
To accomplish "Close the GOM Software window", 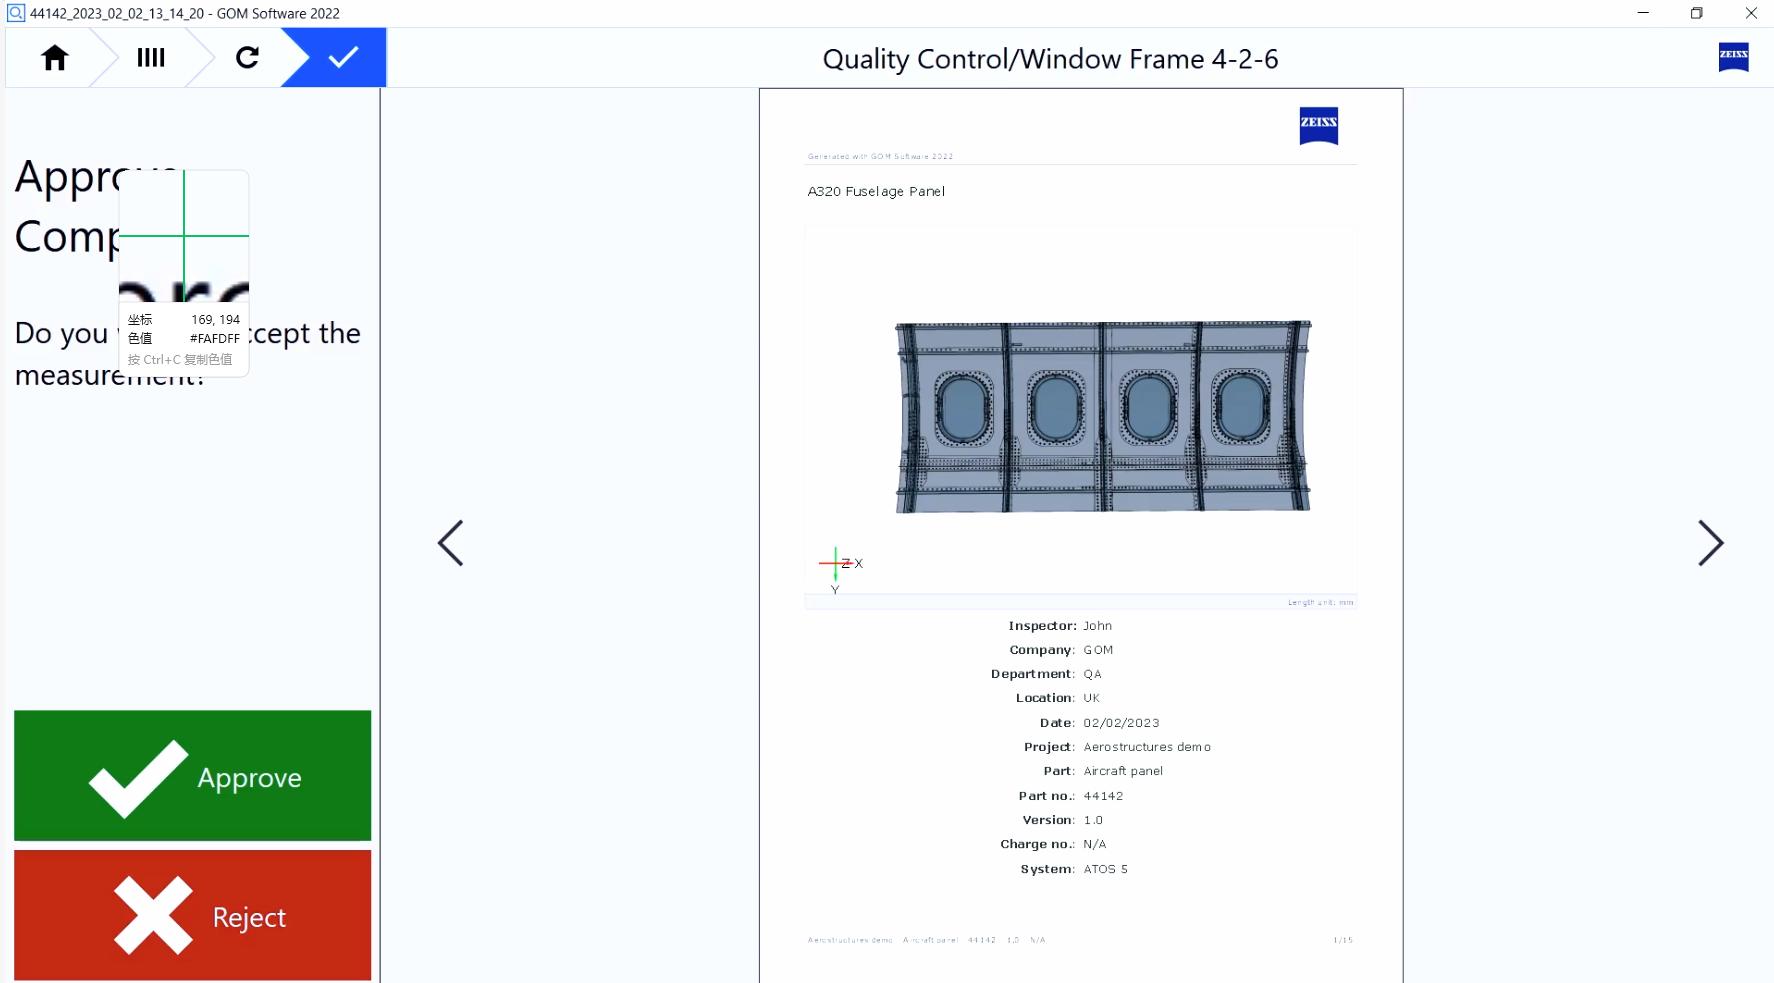I will (1751, 13).
